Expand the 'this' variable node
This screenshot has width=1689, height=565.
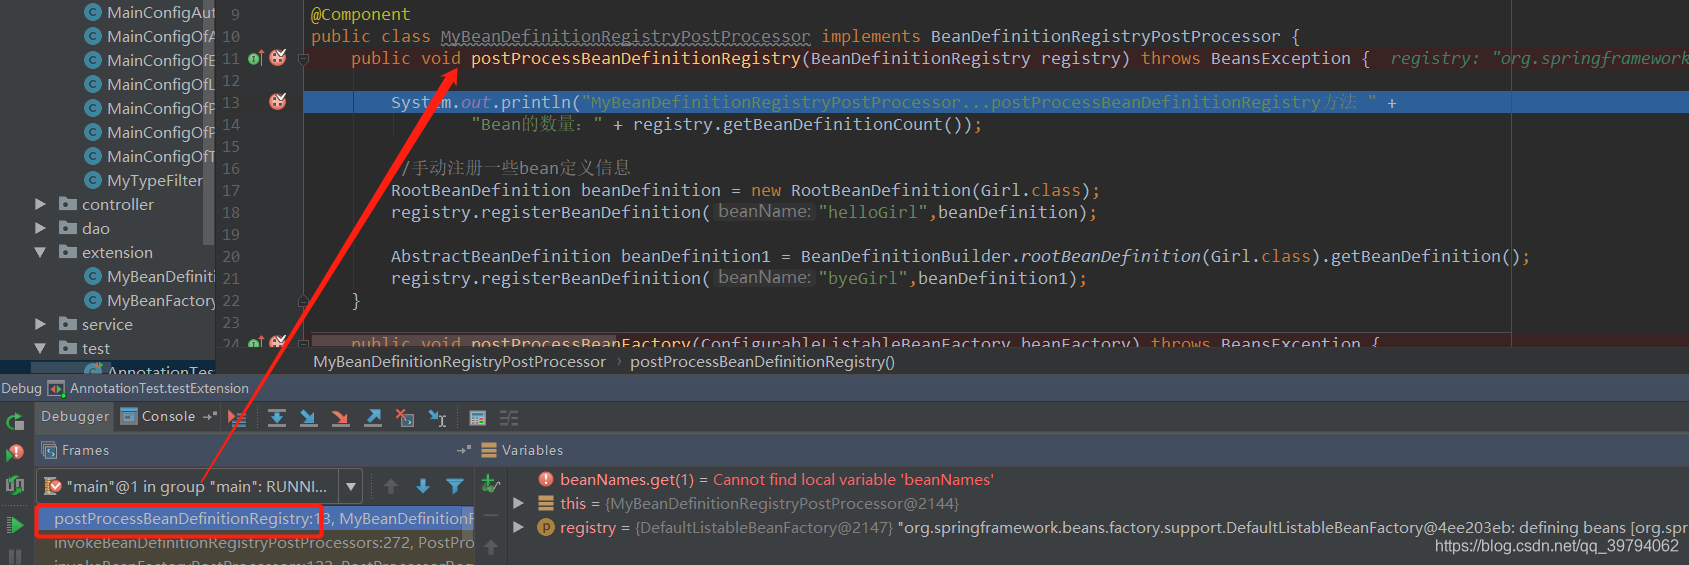518,503
